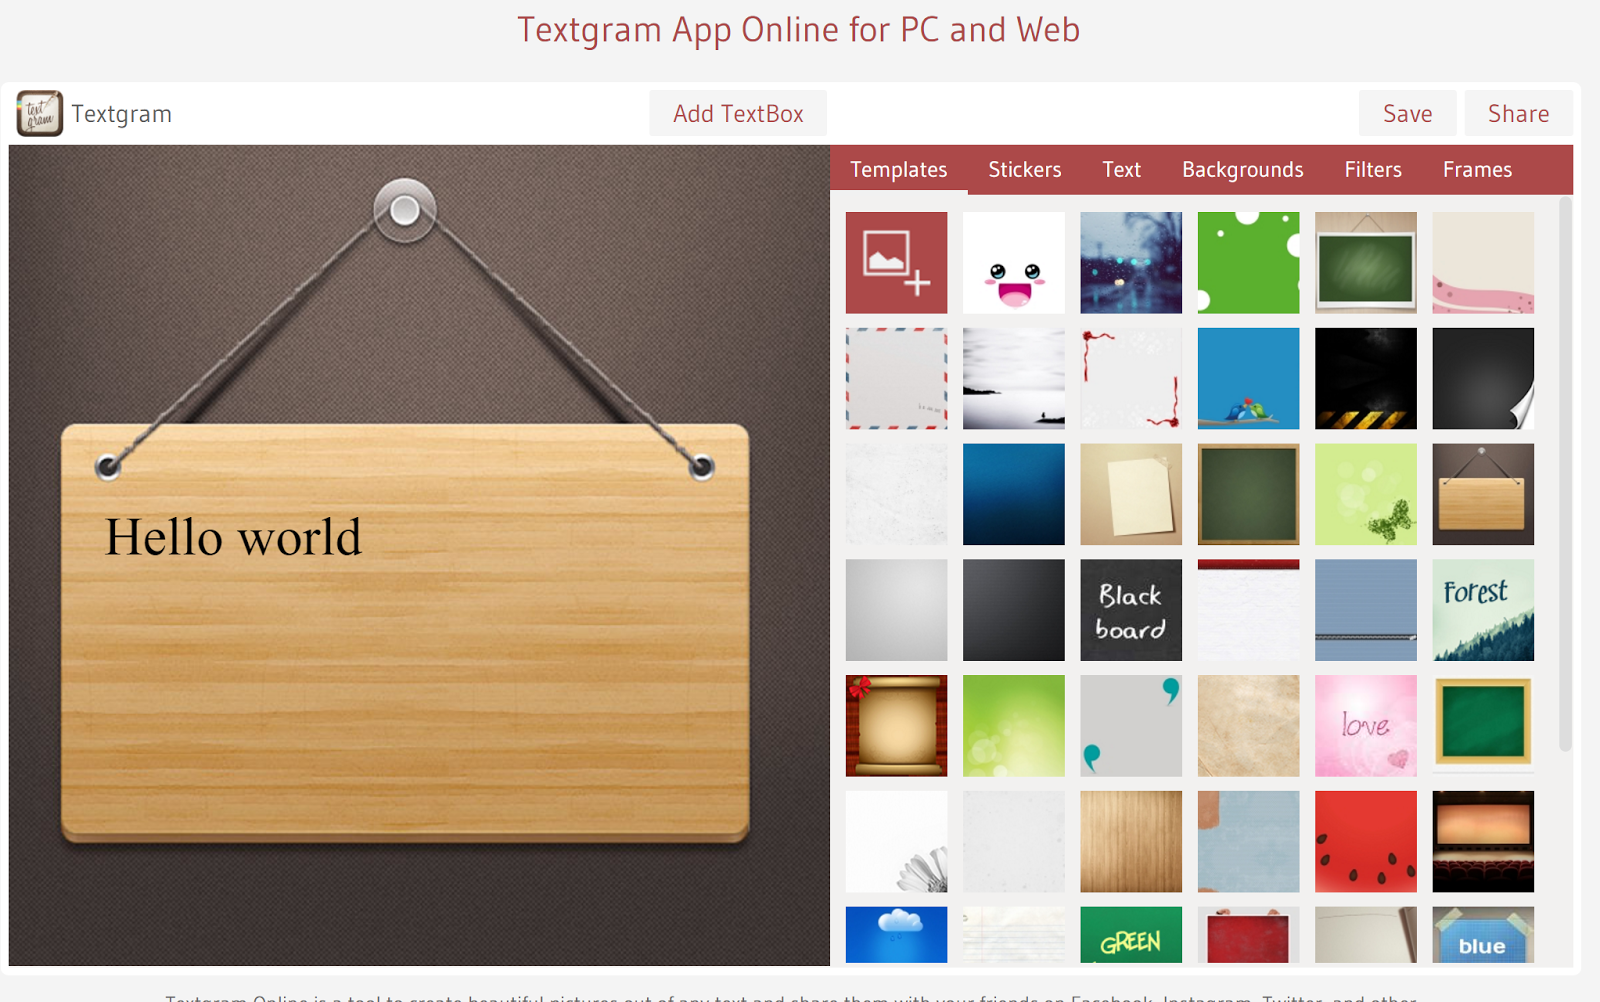
Task: Click the Add TextBox button
Action: pos(737,112)
